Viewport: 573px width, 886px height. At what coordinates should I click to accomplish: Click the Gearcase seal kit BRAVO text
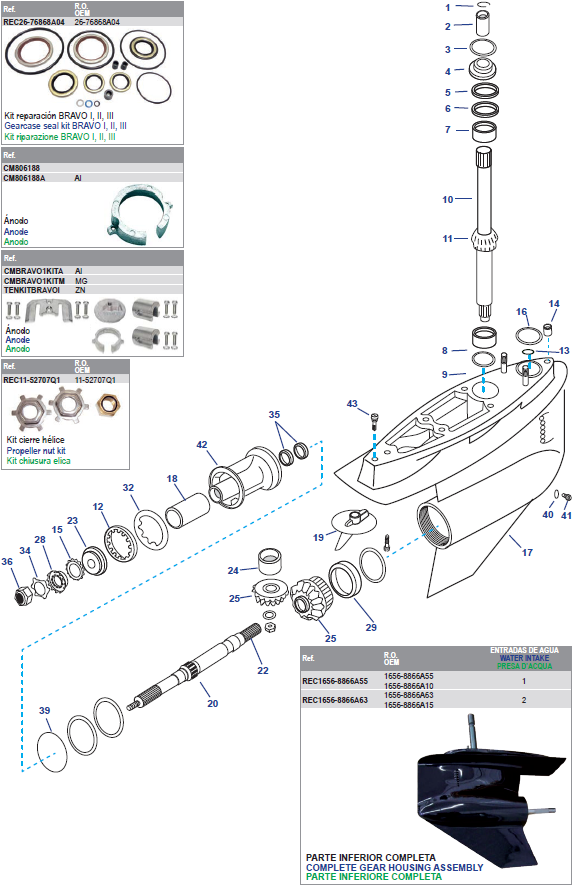point(66,126)
